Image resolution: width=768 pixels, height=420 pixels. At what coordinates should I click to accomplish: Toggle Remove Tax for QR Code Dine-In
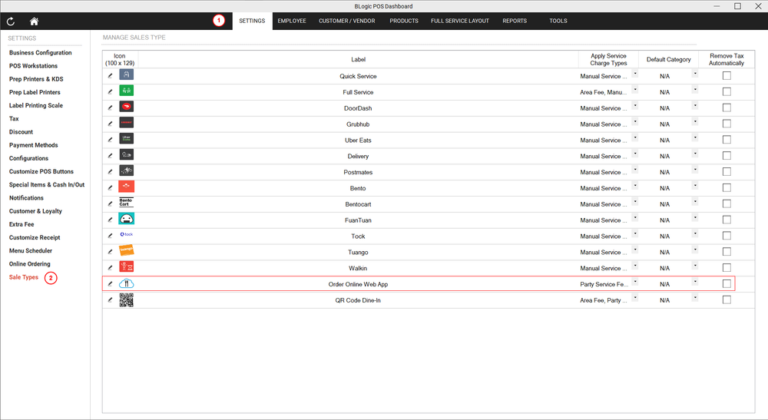coord(726,299)
